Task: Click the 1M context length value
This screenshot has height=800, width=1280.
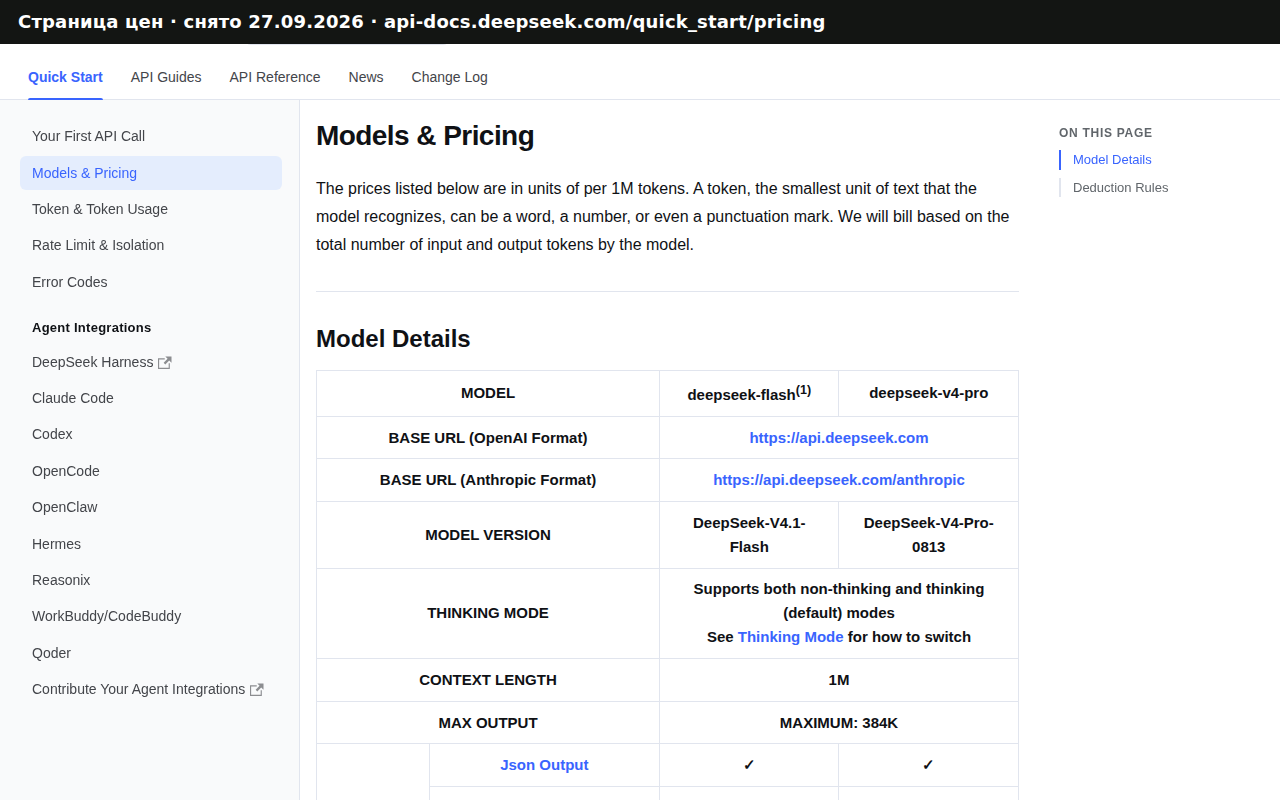Action: point(839,680)
